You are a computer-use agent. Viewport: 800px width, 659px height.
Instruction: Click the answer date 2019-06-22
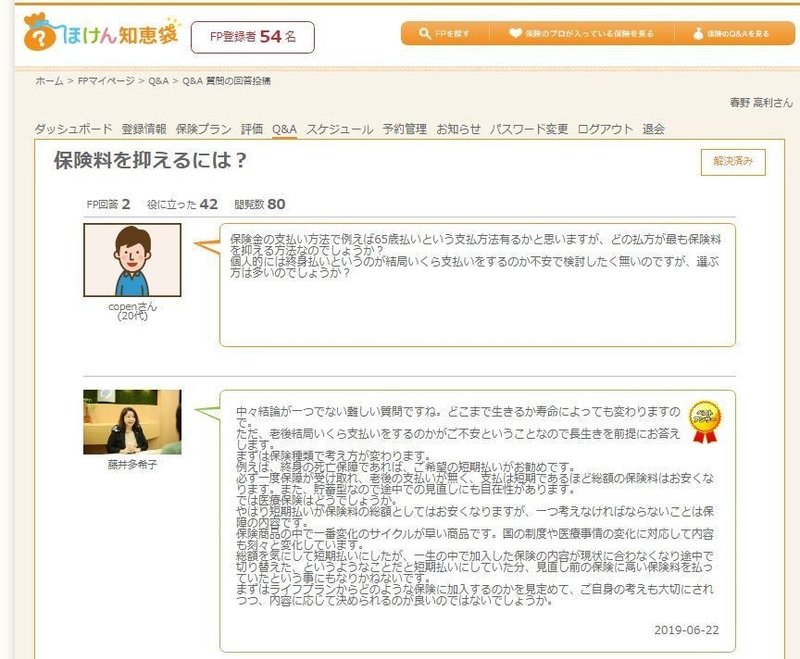686,630
